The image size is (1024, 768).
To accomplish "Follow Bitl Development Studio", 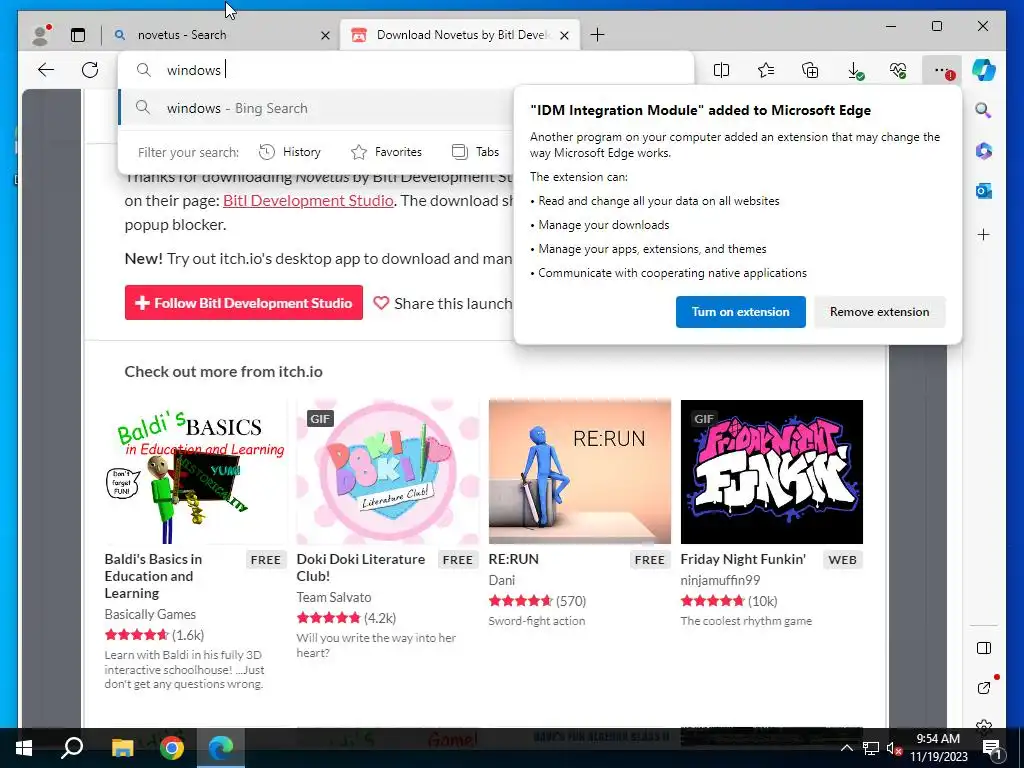I will [244, 303].
